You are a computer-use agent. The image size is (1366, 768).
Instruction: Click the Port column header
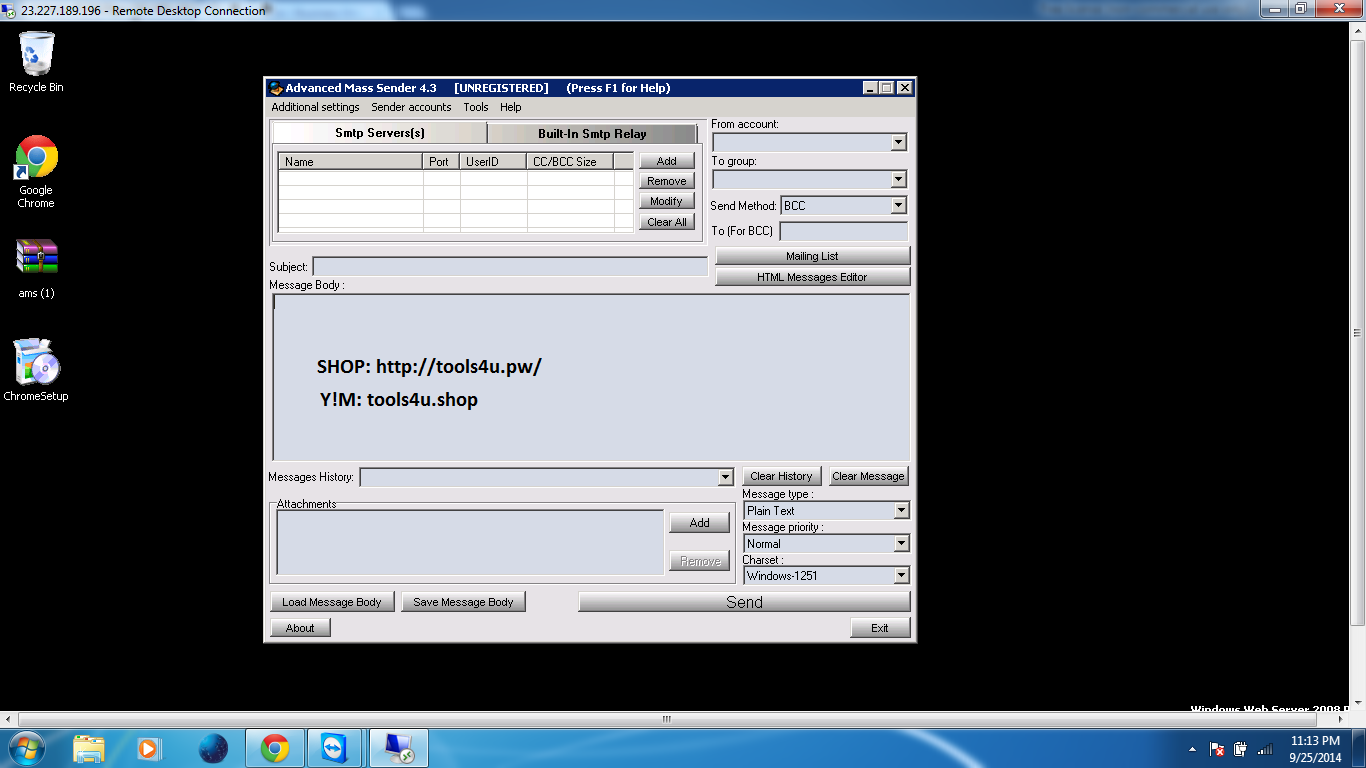pyautogui.click(x=441, y=161)
